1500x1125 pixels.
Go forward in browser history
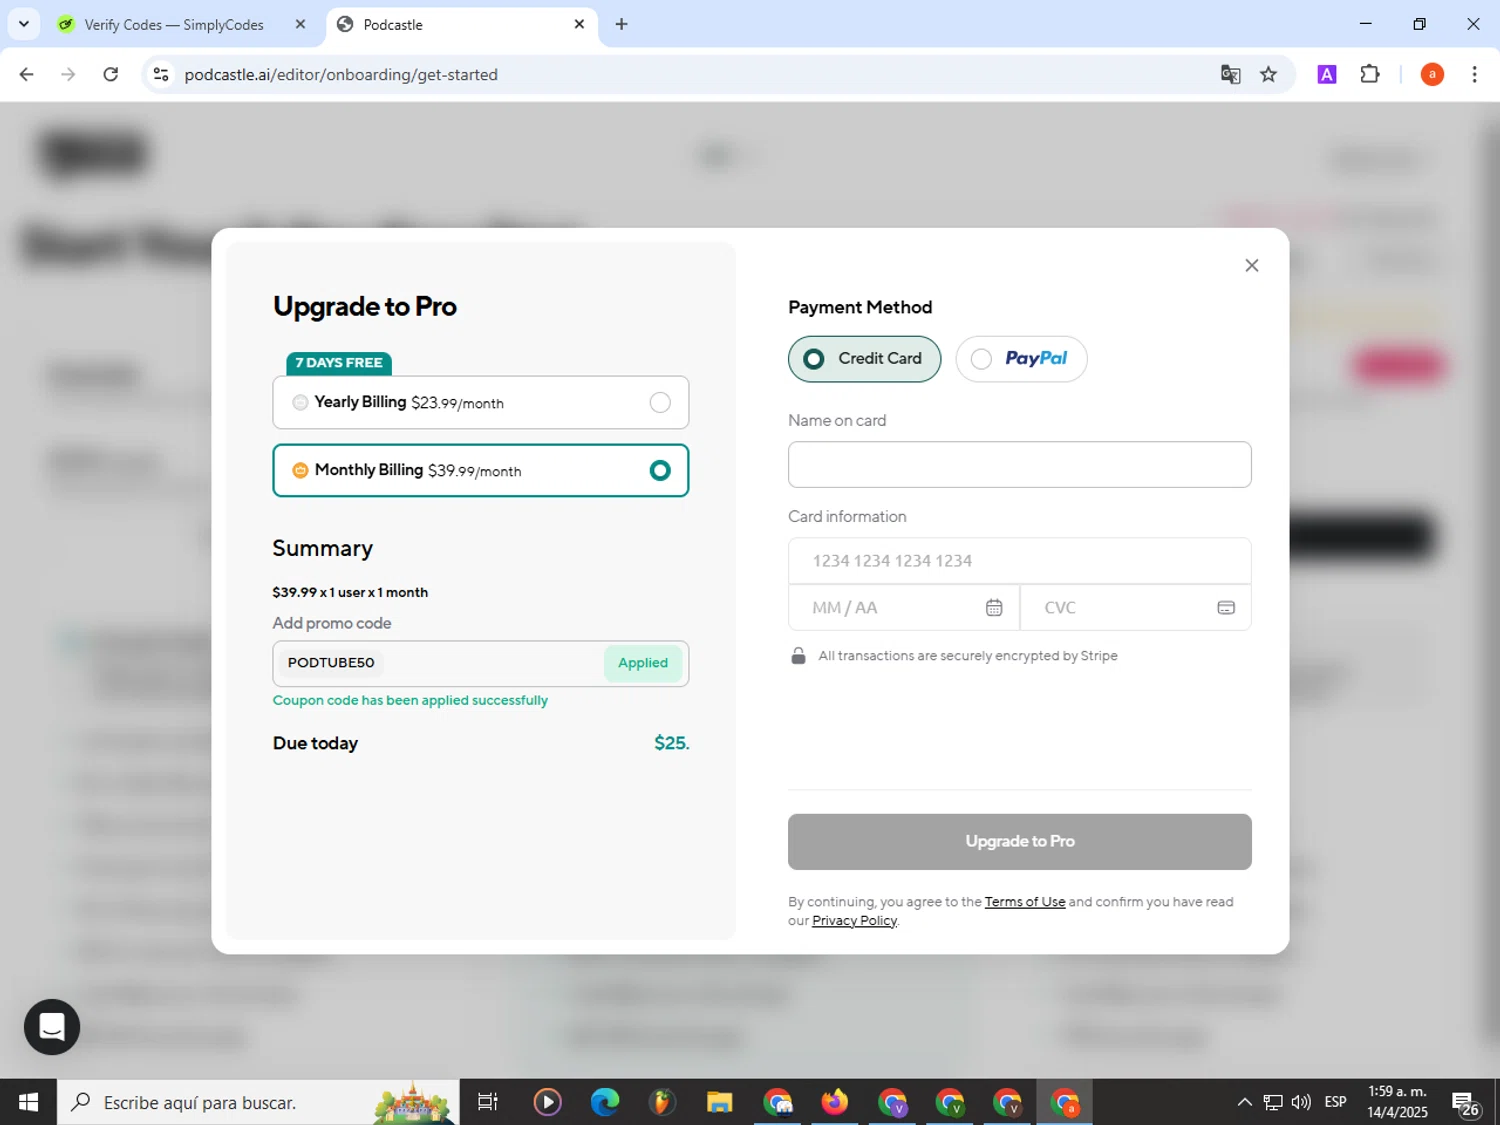point(68,74)
